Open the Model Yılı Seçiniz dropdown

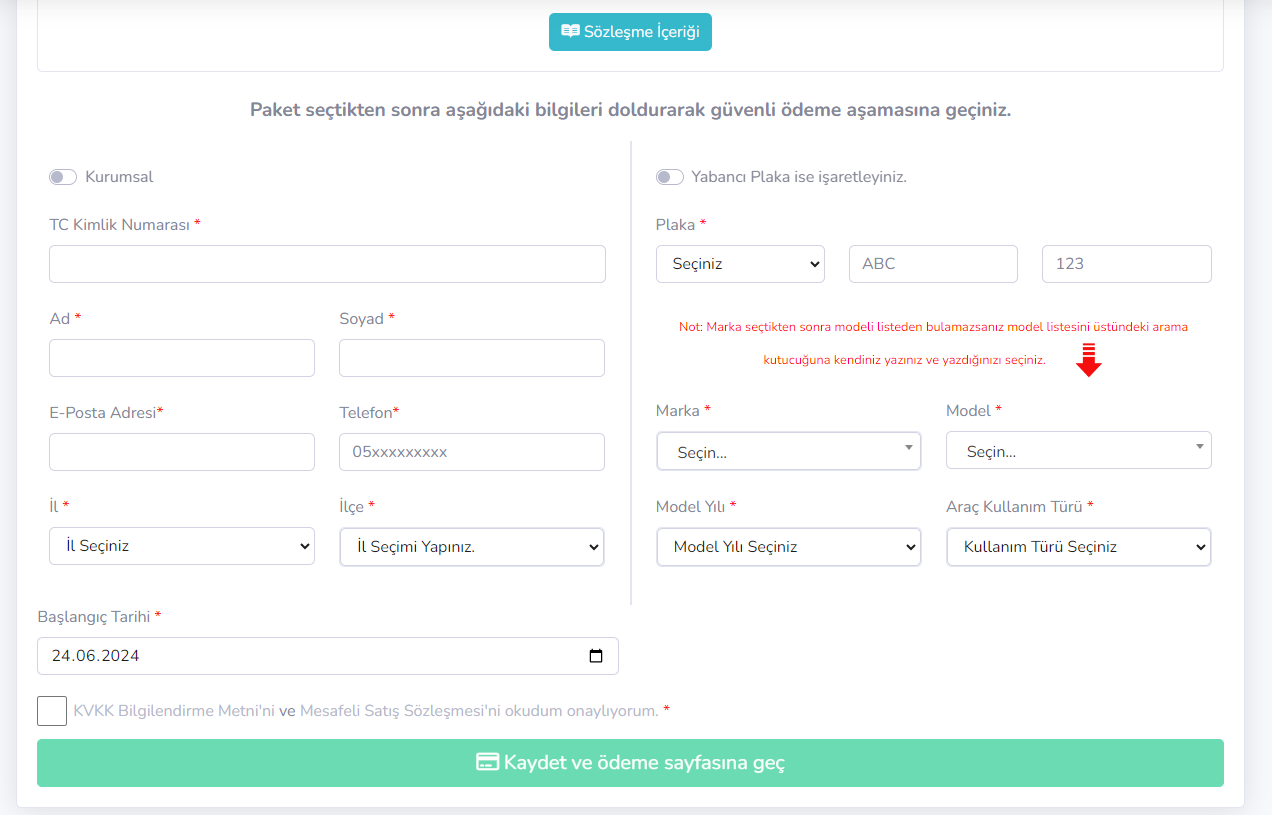[789, 547]
